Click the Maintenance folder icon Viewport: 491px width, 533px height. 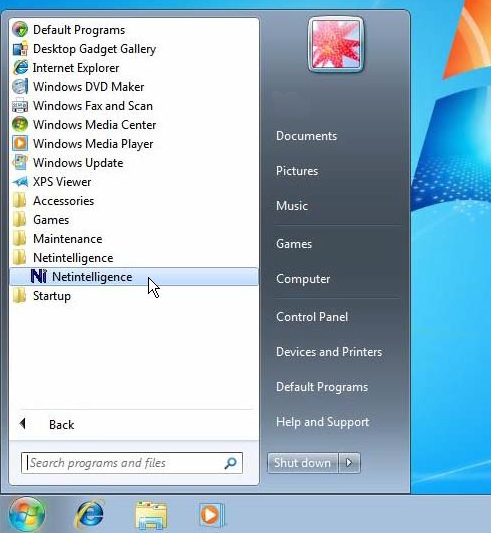[19, 239]
